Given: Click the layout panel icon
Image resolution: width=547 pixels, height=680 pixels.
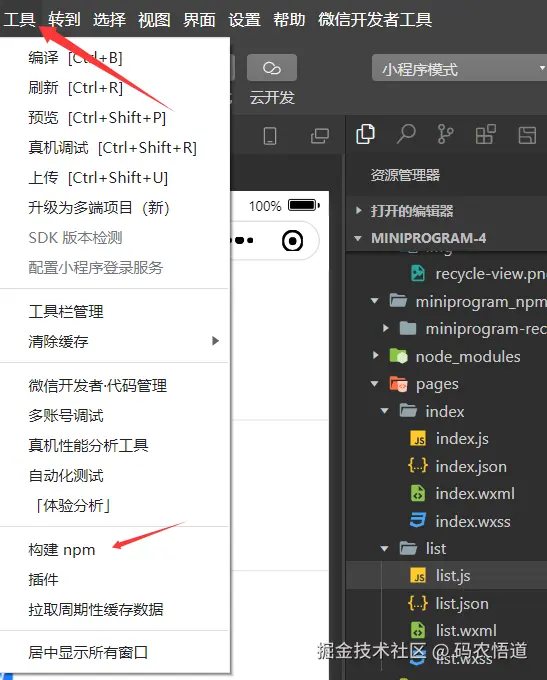Looking at the screenshot, I should 527,135.
